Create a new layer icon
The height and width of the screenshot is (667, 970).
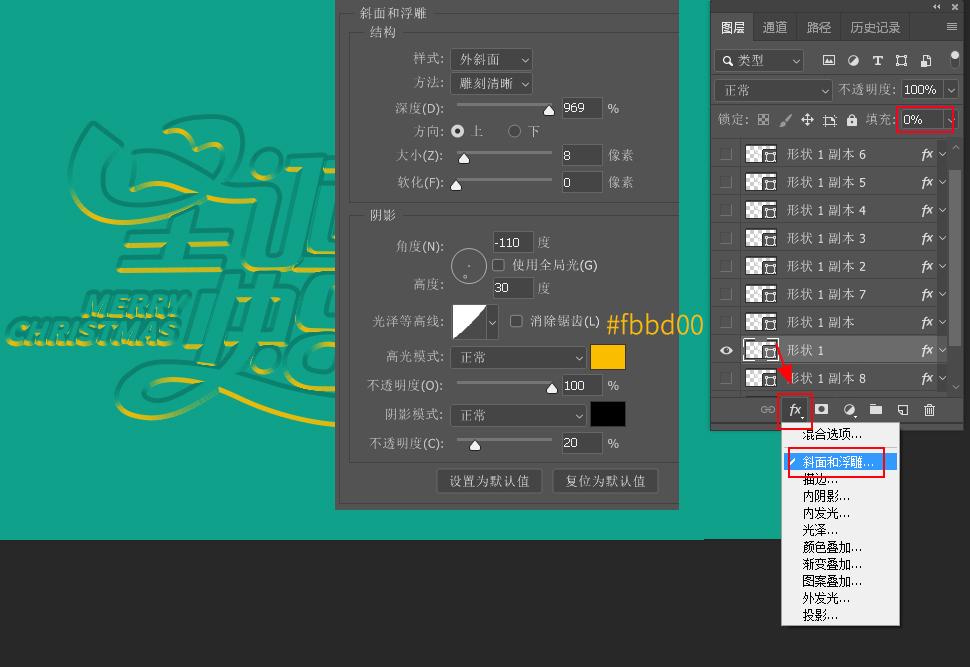903,410
